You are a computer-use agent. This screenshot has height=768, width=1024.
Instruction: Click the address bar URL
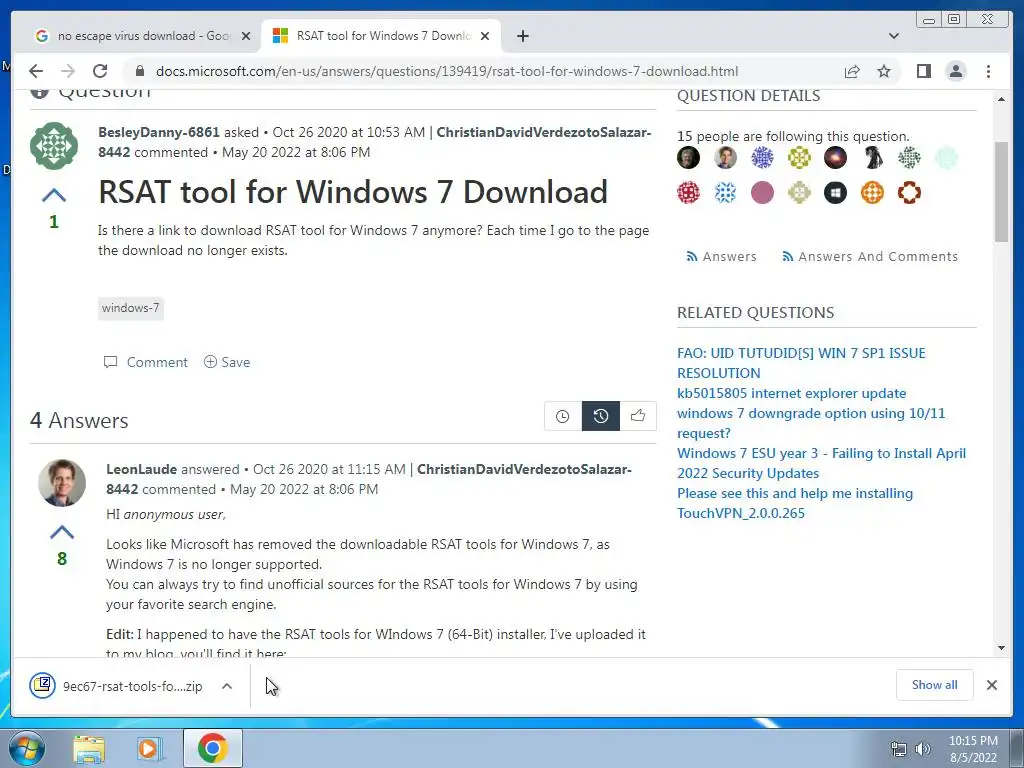[x=447, y=71]
